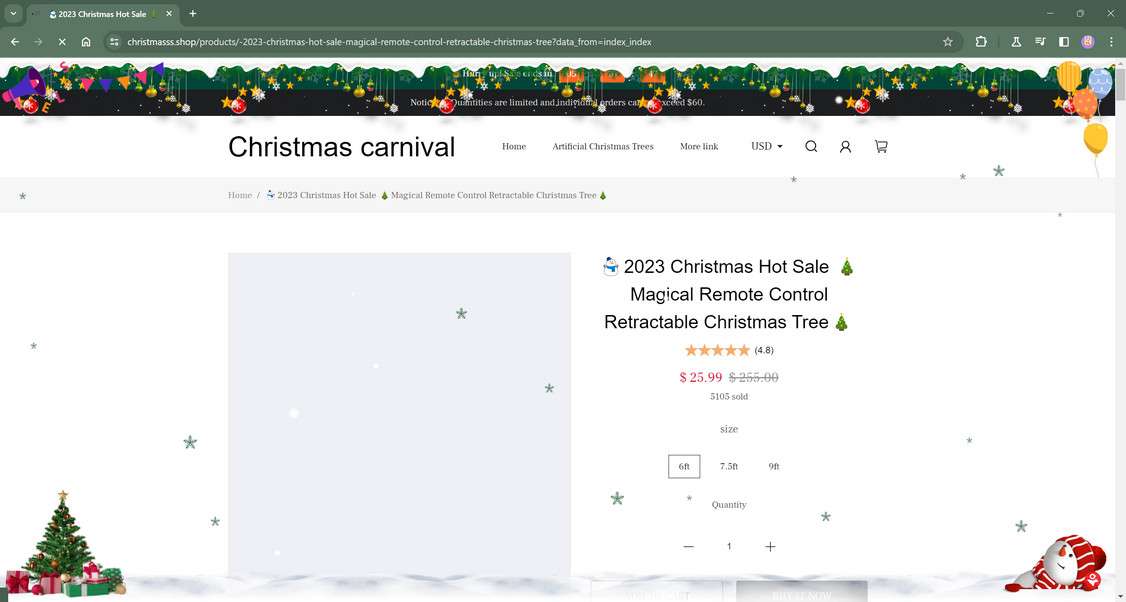The width and height of the screenshot is (1126, 602).
Task: Increase quantity with the plus stepper
Action: [770, 546]
